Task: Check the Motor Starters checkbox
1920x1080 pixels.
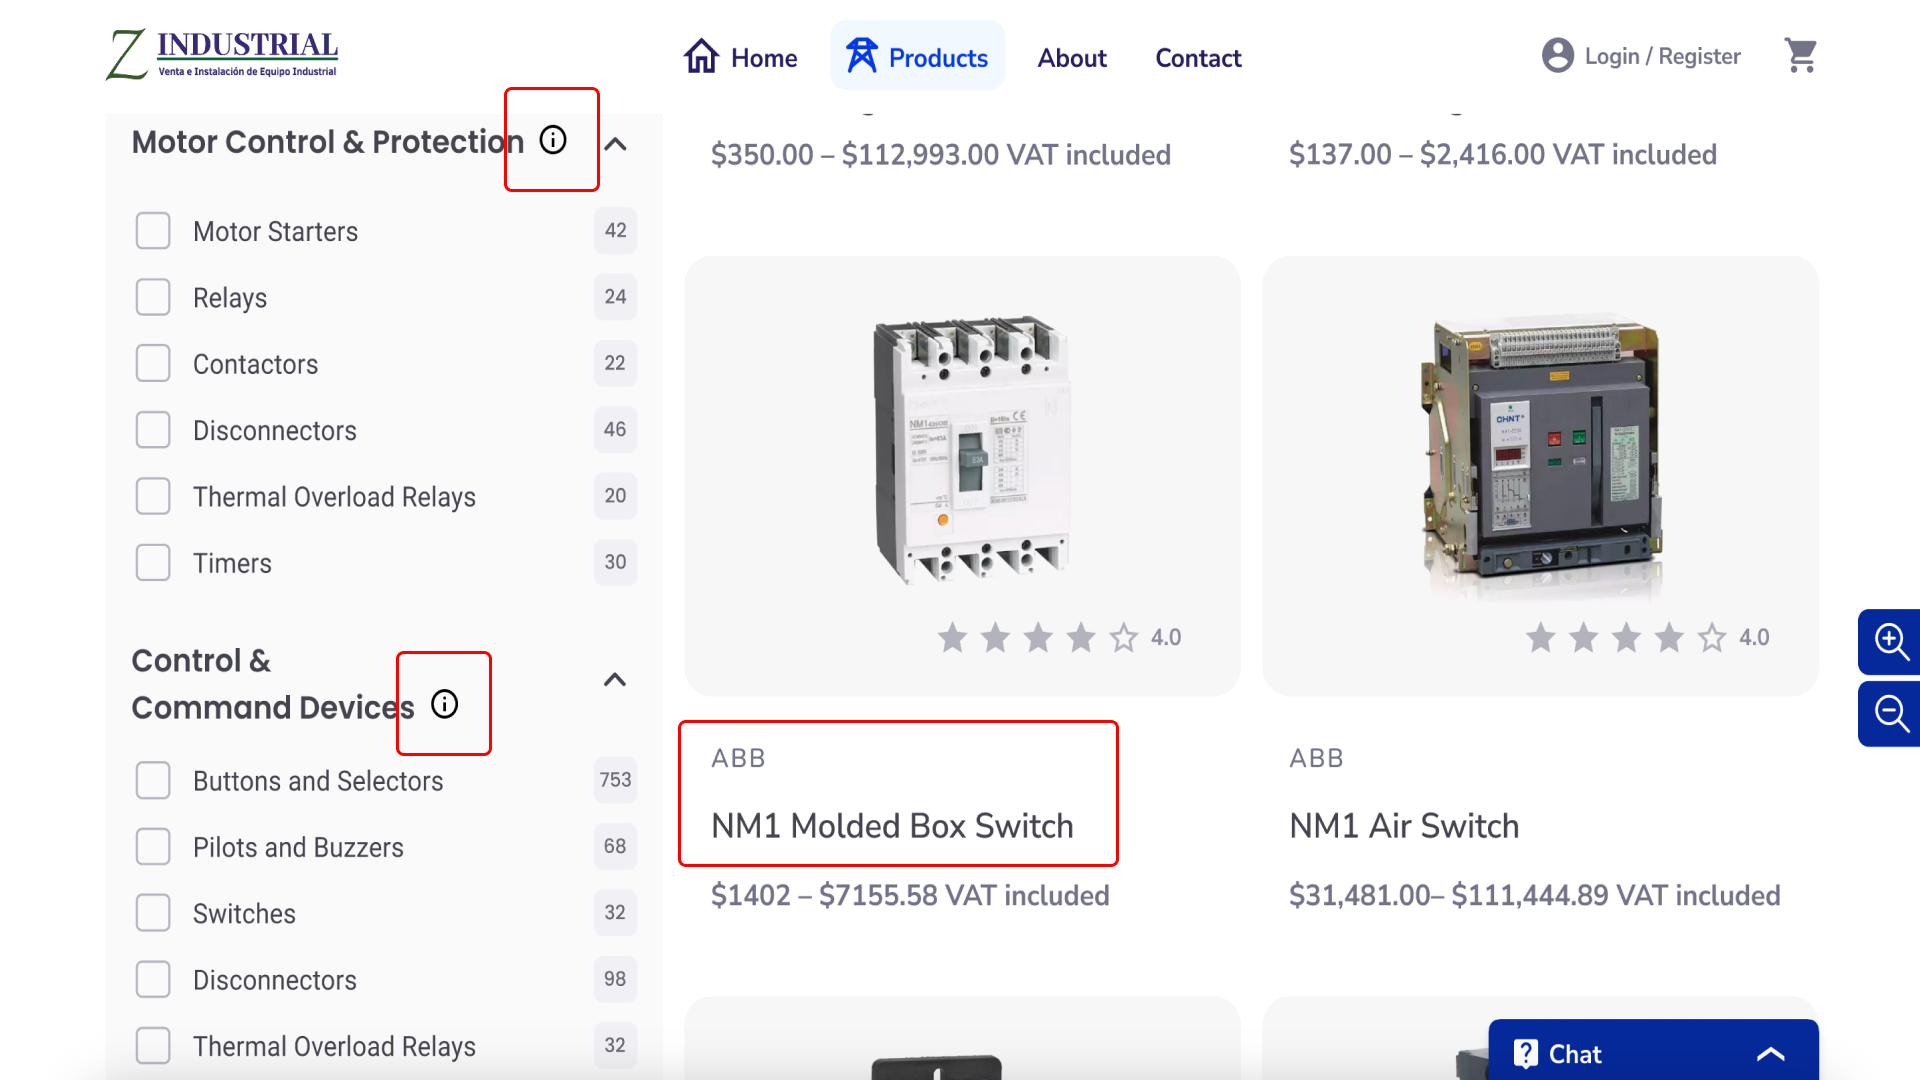Action: click(x=153, y=231)
